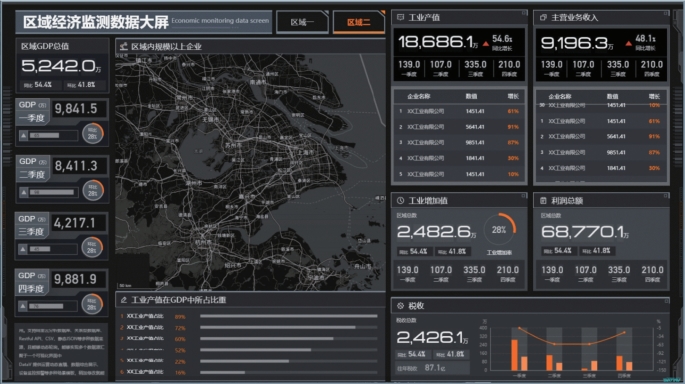Click the clock icon next to 工业增加值

(400, 201)
